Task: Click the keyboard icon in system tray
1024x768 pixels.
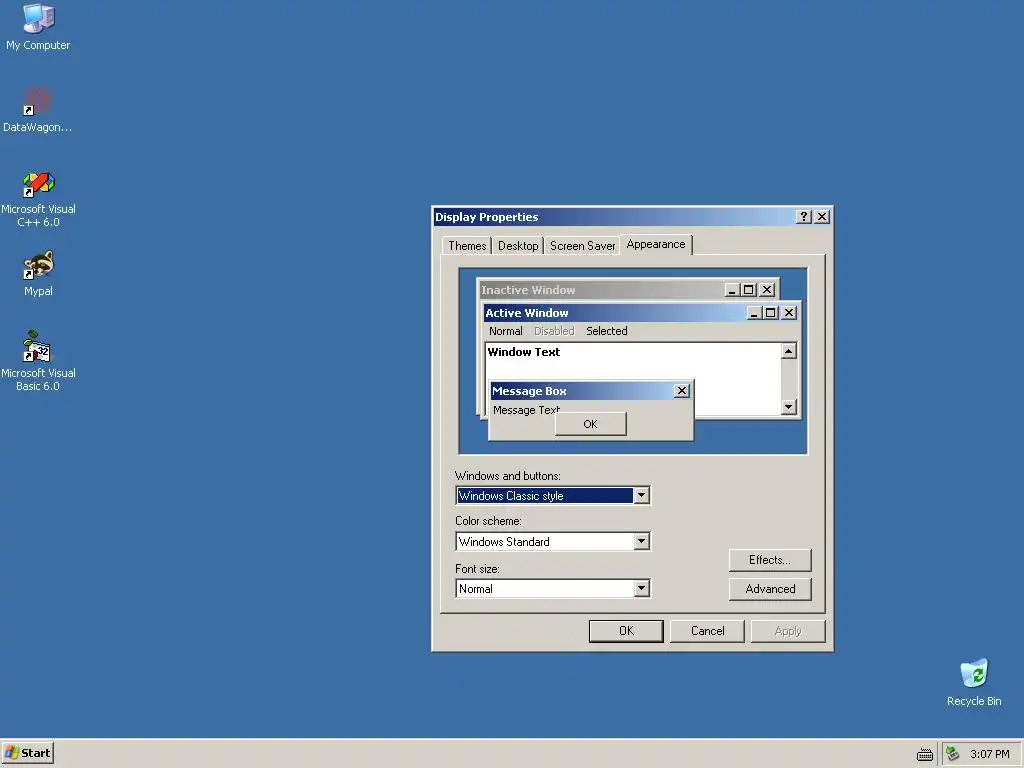Action: (925, 754)
